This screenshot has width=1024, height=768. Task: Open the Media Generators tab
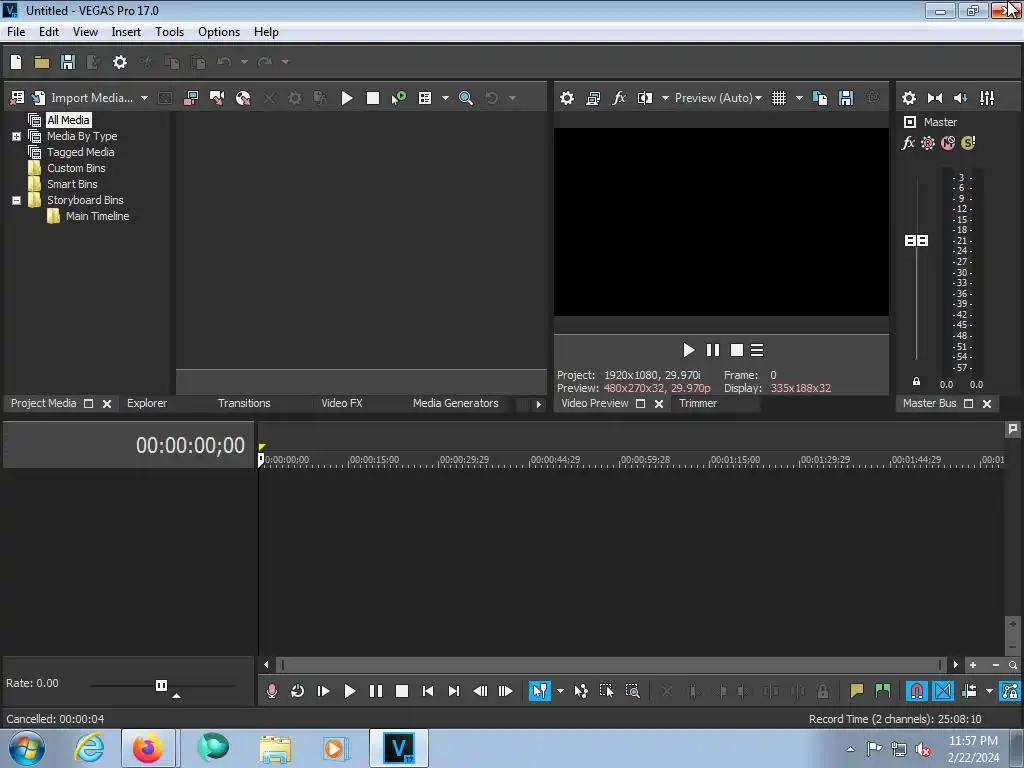(456, 404)
